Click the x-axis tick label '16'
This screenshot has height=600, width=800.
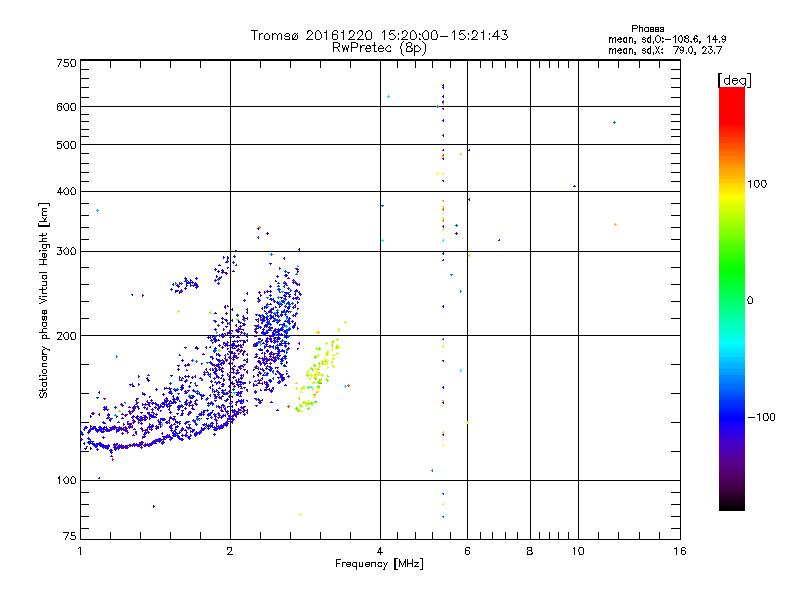coord(680,551)
